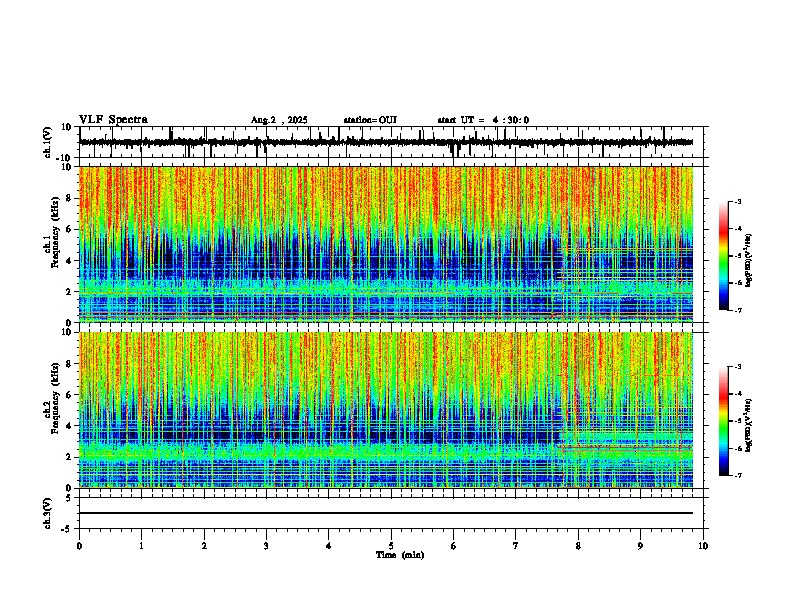Click the ch.1 waveform voltage trace

point(386,142)
